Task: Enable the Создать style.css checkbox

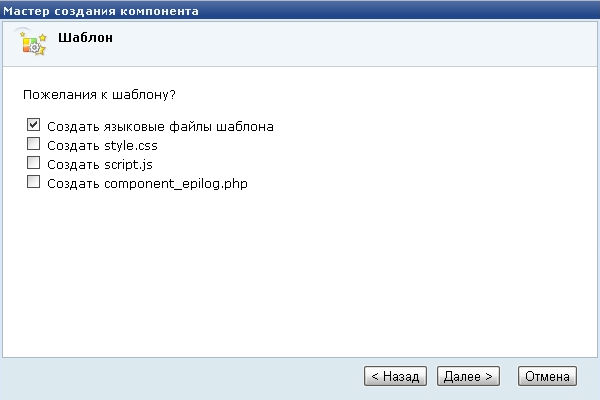Action: pos(33,145)
